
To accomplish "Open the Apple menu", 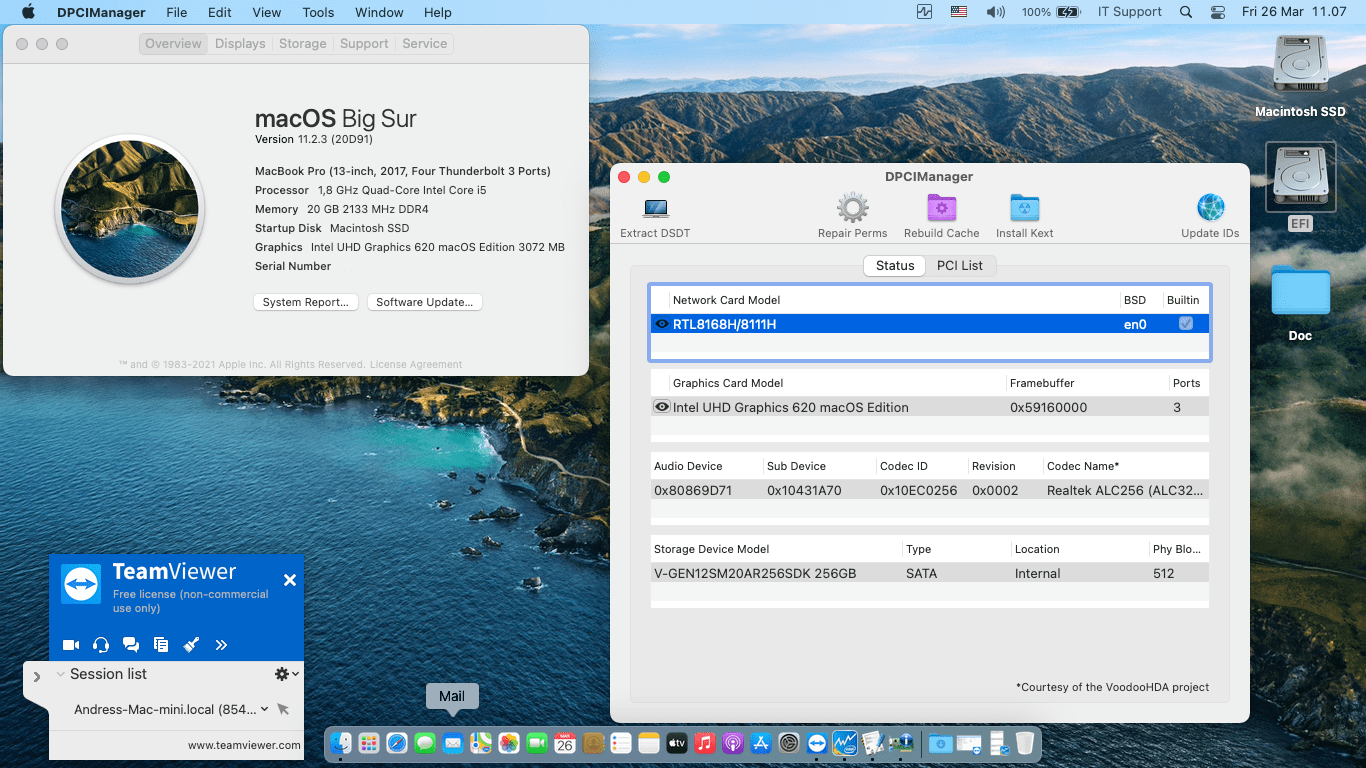I will coord(28,12).
